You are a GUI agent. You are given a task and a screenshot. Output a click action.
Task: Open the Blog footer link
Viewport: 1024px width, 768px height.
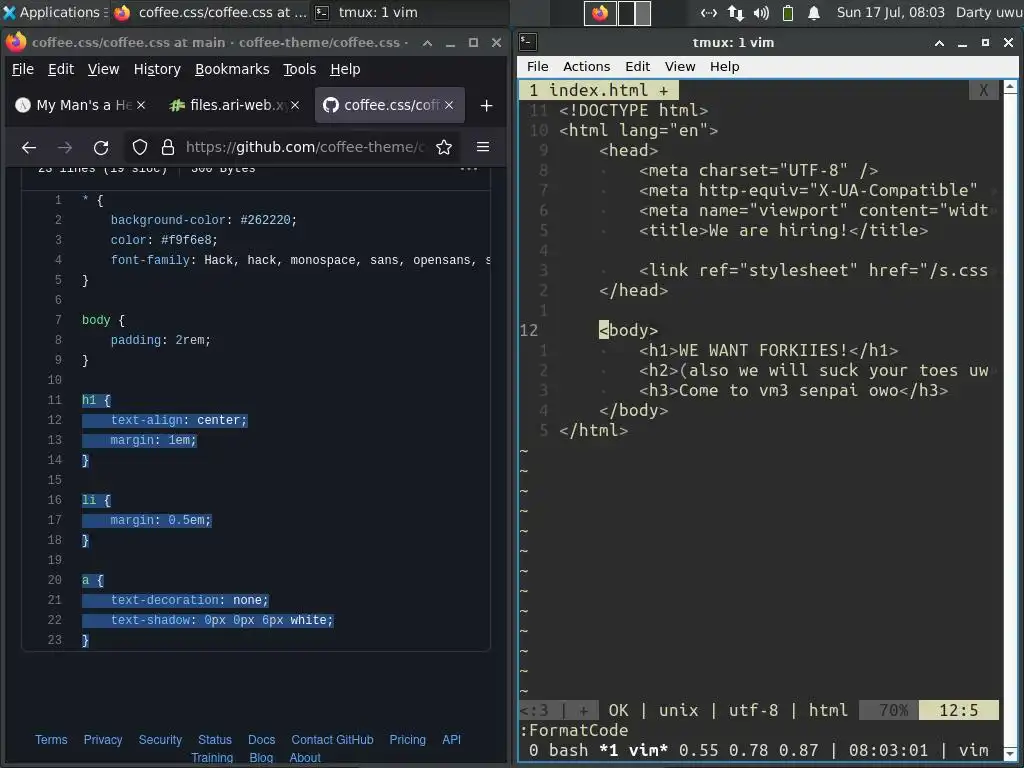261,758
